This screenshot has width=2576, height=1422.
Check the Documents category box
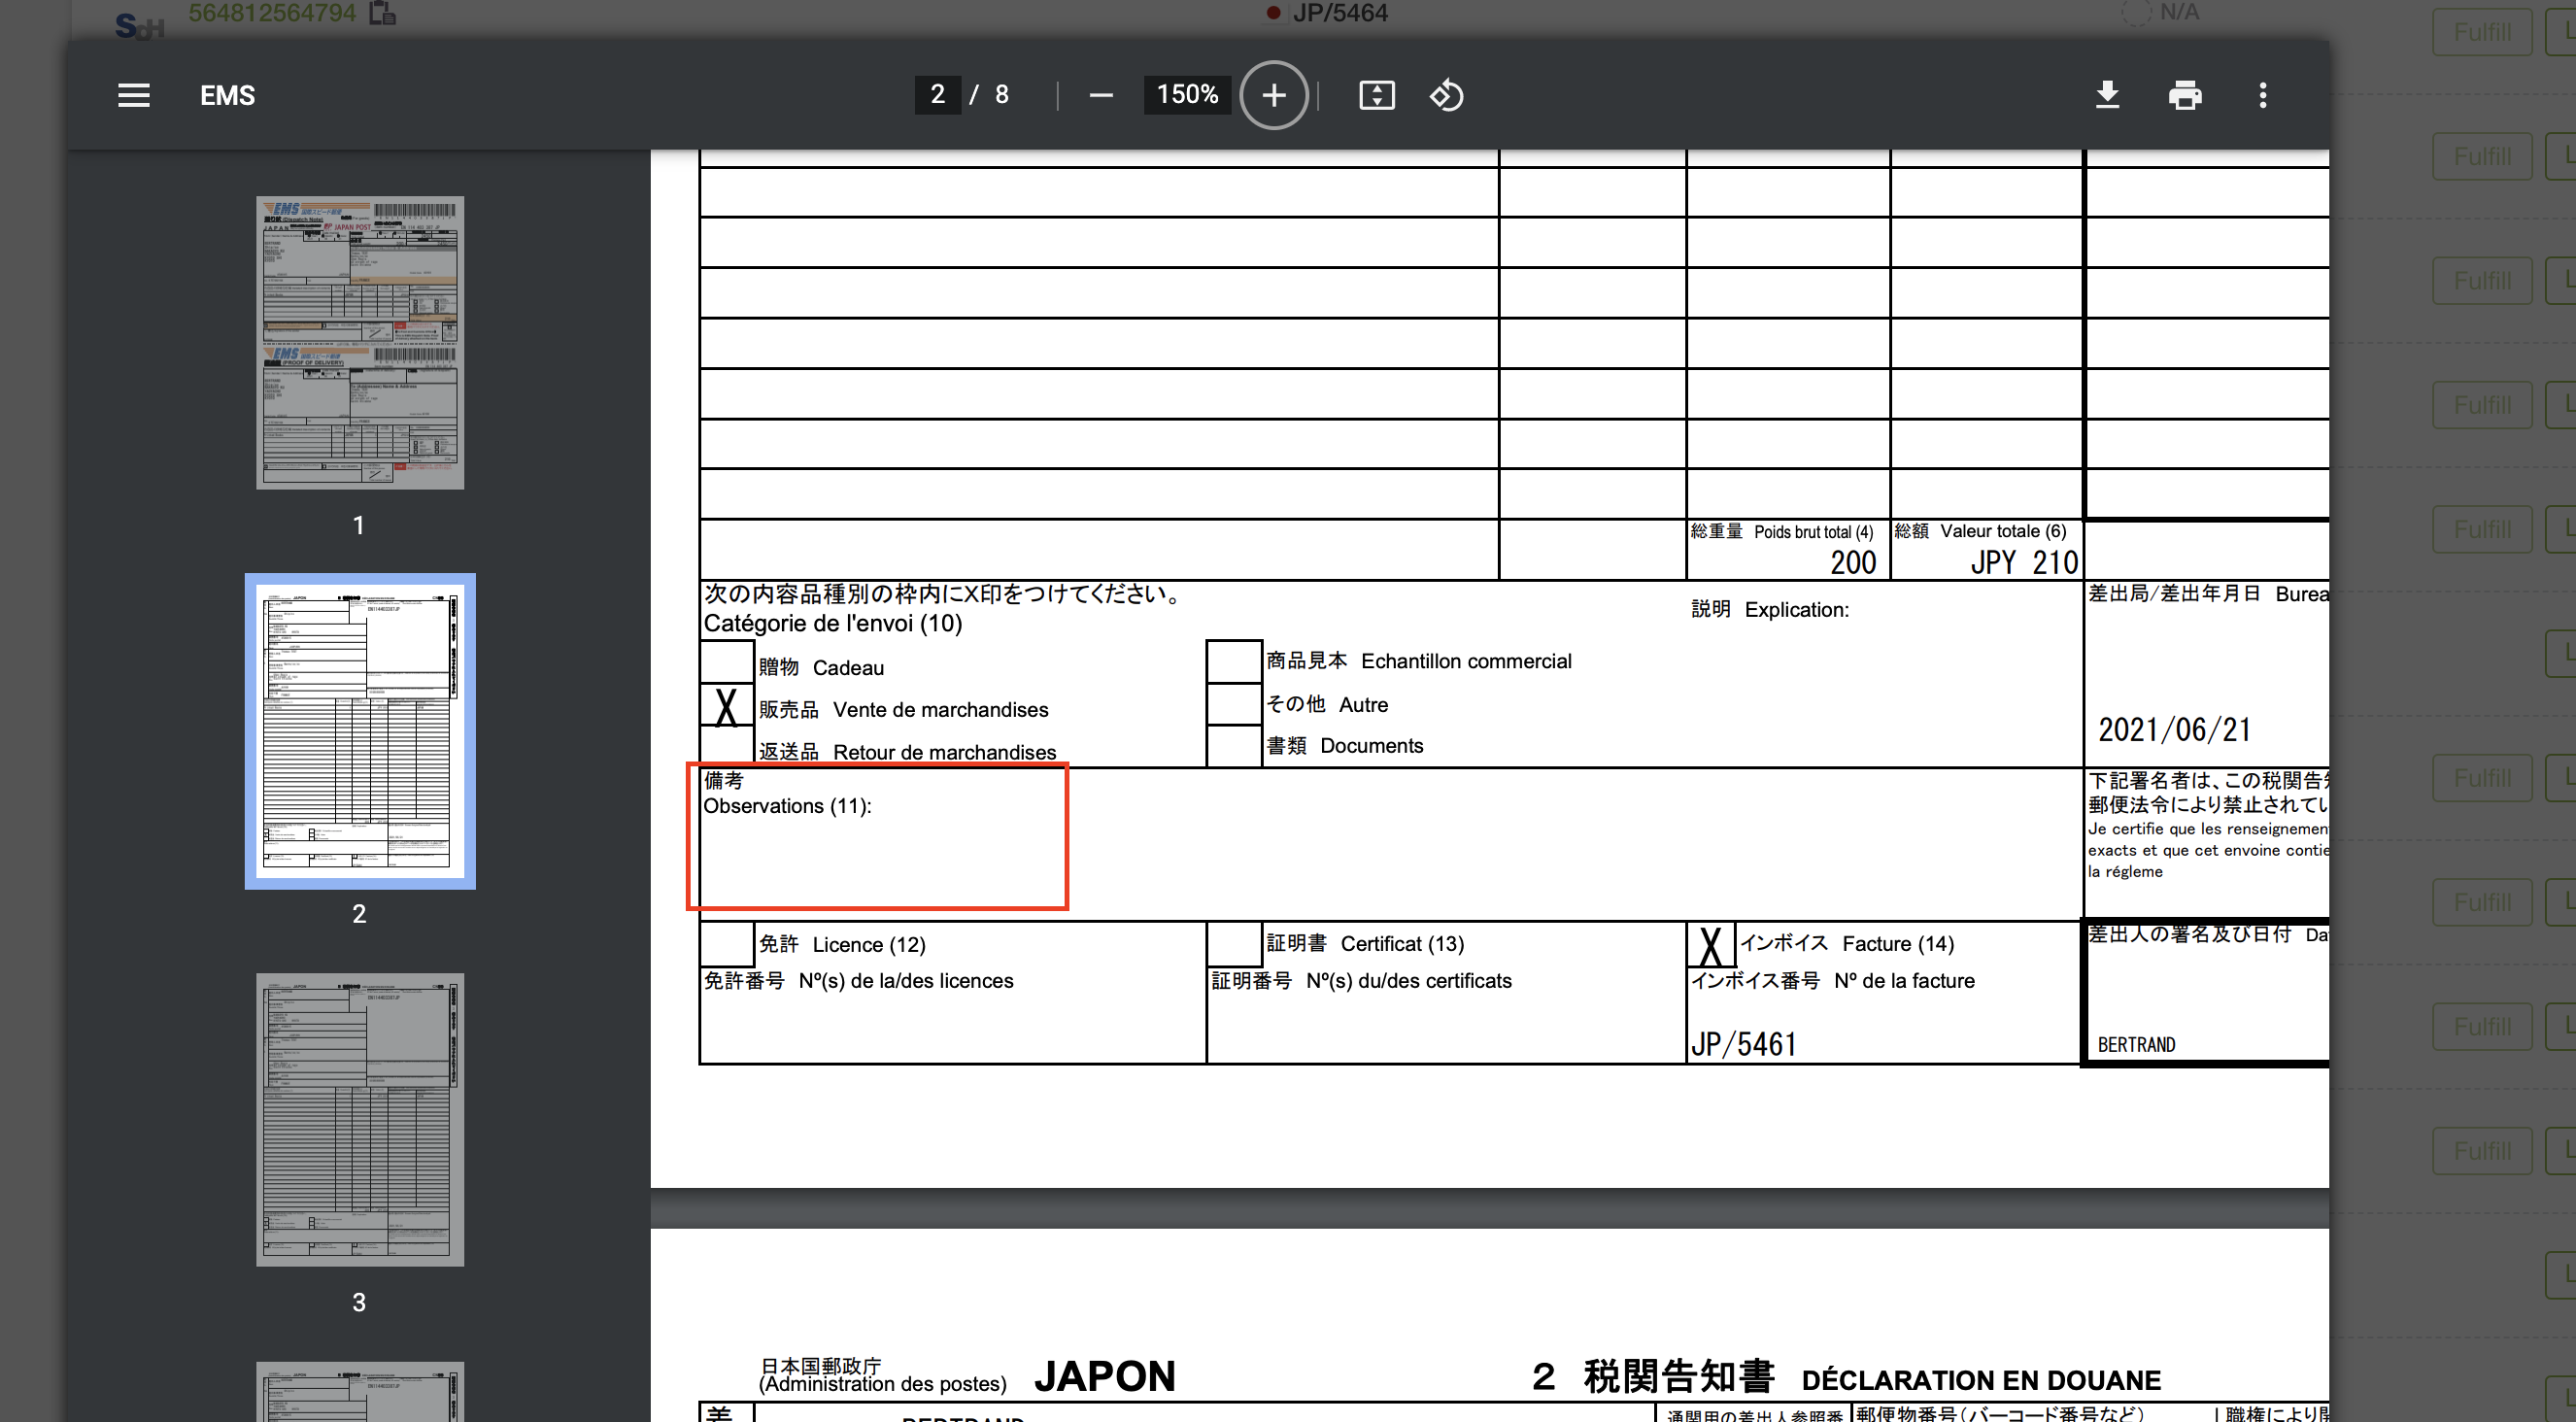tap(1233, 745)
